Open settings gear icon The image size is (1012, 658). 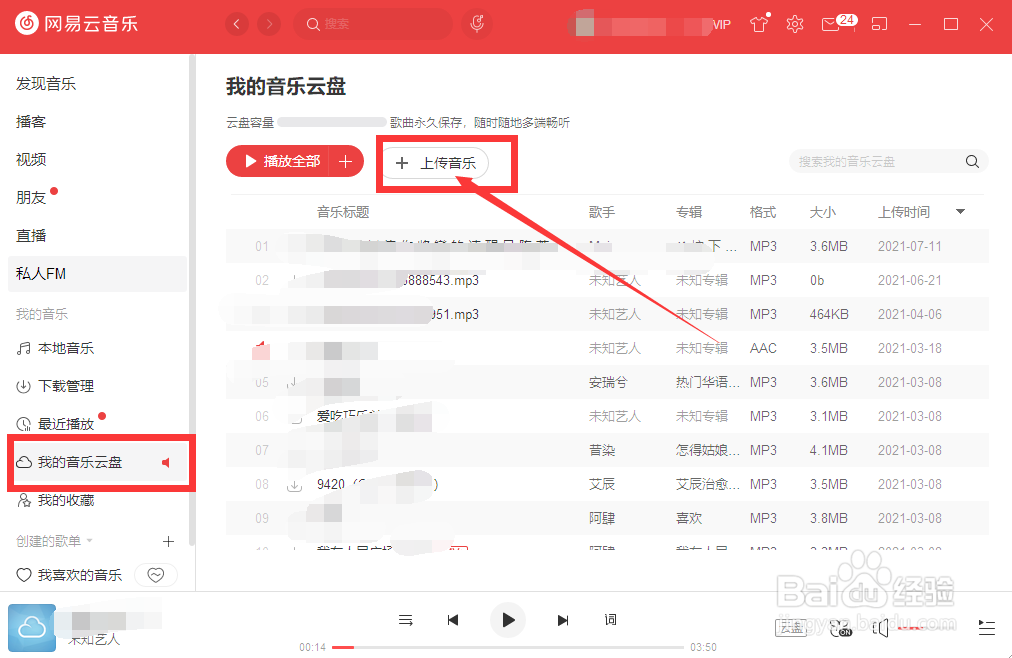click(x=794, y=25)
